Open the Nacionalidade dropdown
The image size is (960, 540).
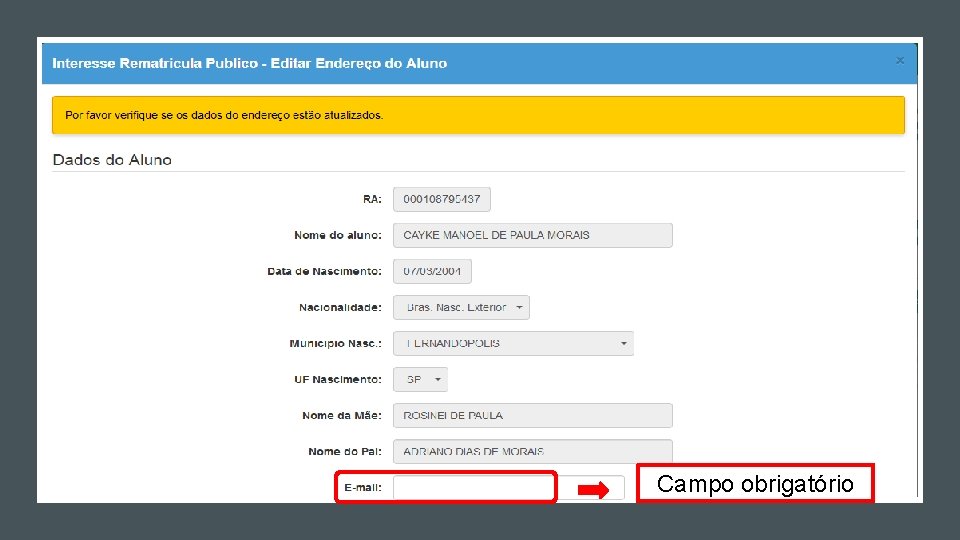461,307
